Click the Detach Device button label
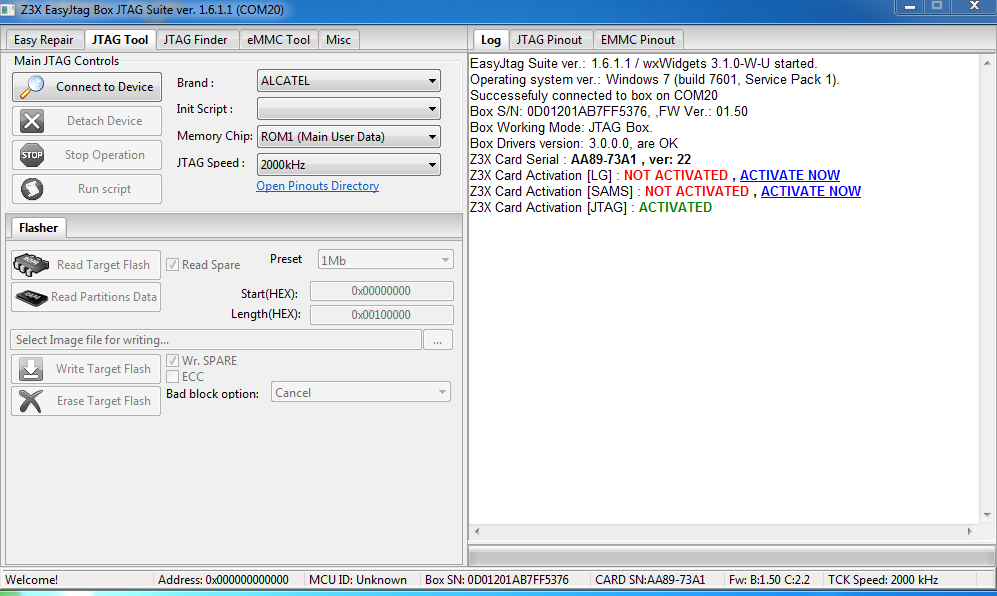997x596 pixels. (104, 121)
